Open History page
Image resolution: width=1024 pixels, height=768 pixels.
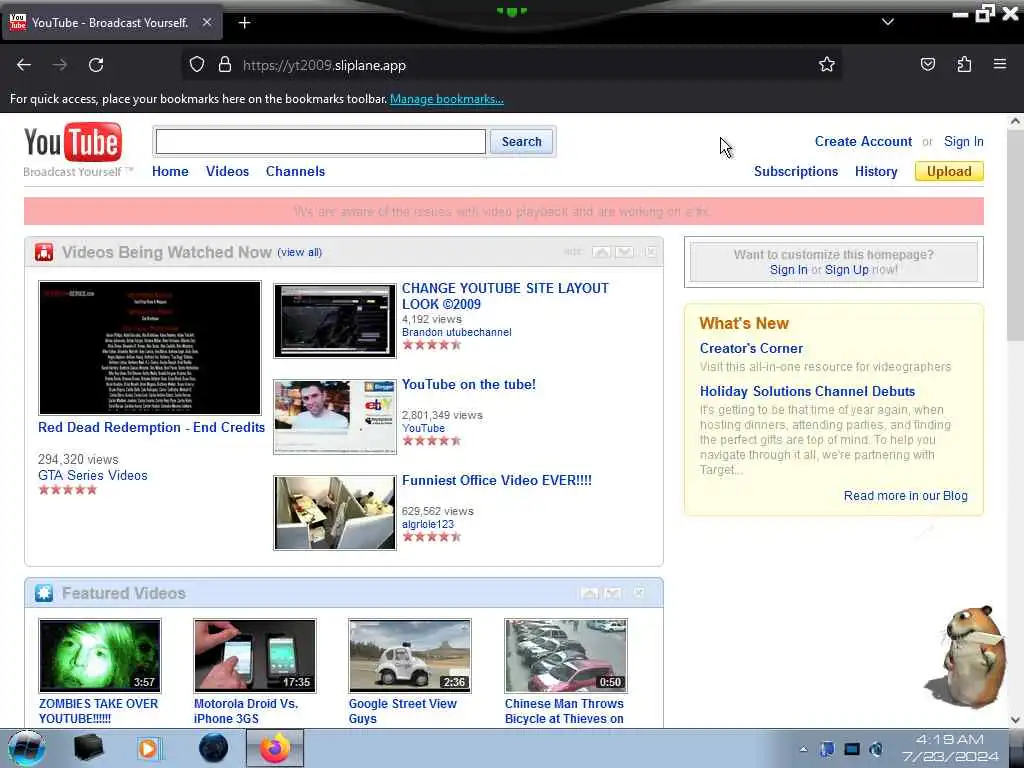tap(876, 171)
